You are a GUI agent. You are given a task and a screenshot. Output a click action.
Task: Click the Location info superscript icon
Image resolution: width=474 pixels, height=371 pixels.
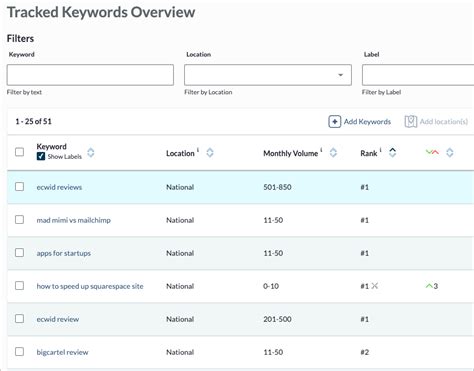tap(198, 150)
